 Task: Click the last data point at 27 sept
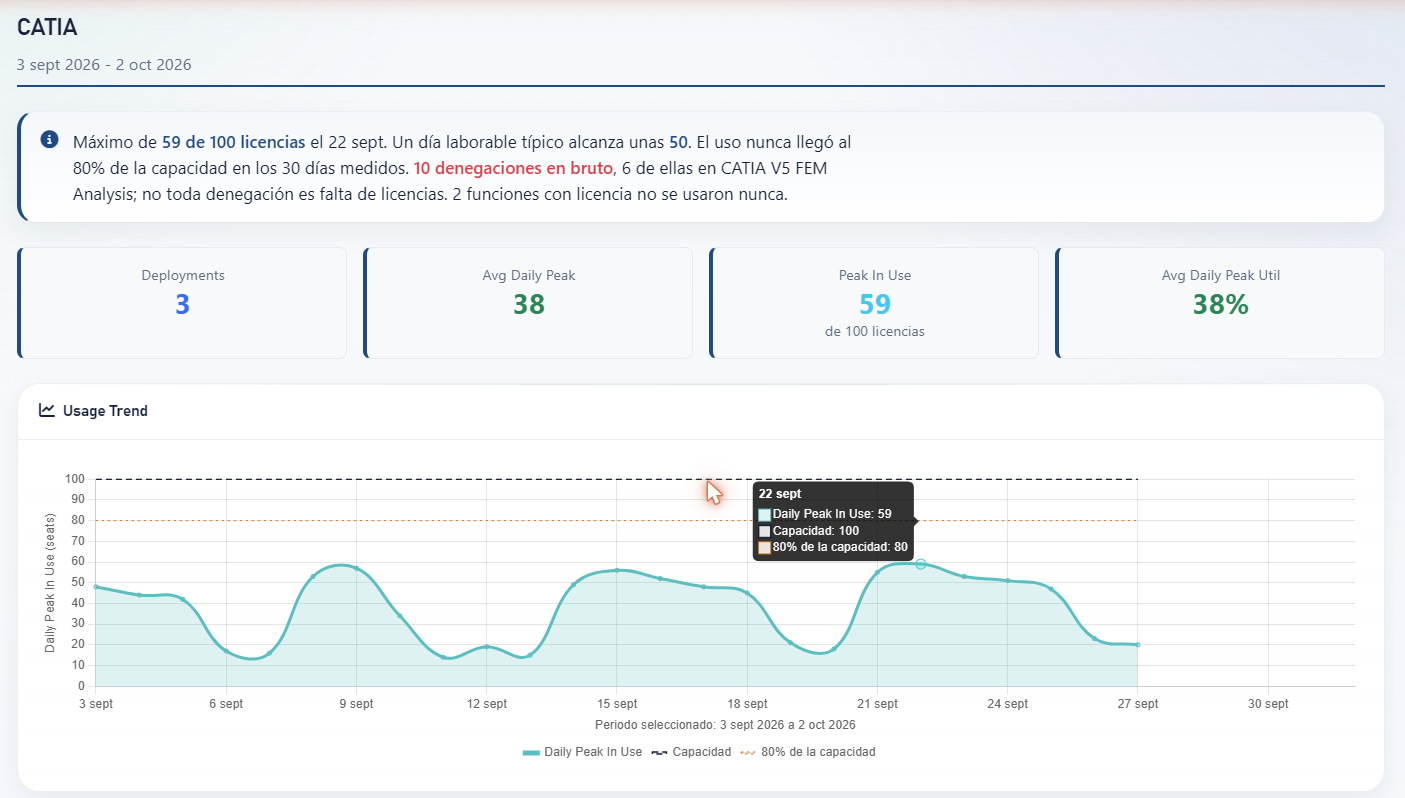1138,645
